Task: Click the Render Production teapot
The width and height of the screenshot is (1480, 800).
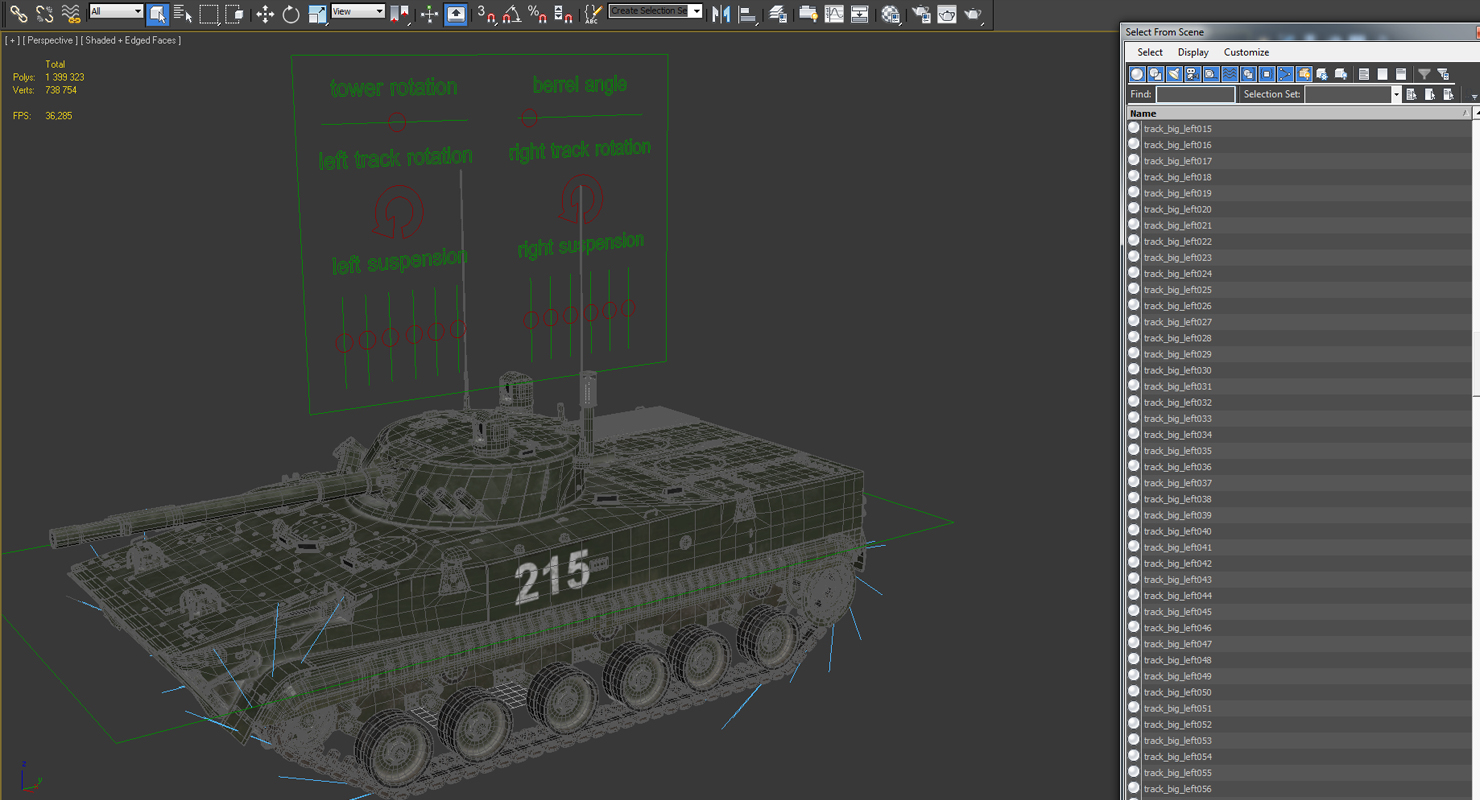Action: coord(972,14)
